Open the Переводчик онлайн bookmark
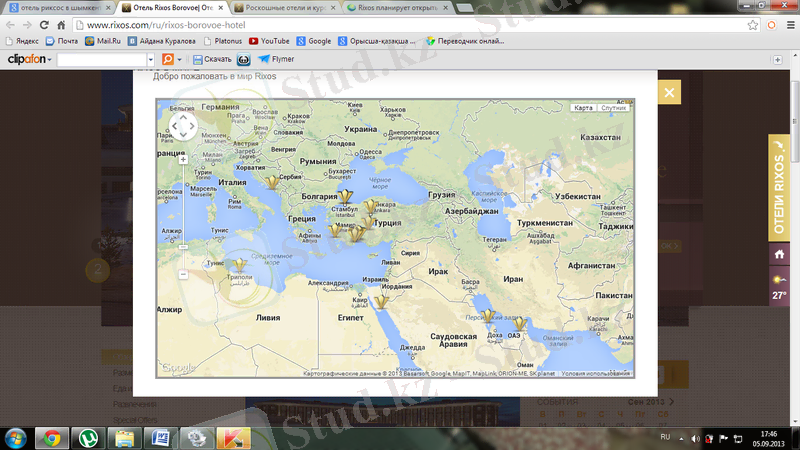800x450 pixels. (465, 41)
